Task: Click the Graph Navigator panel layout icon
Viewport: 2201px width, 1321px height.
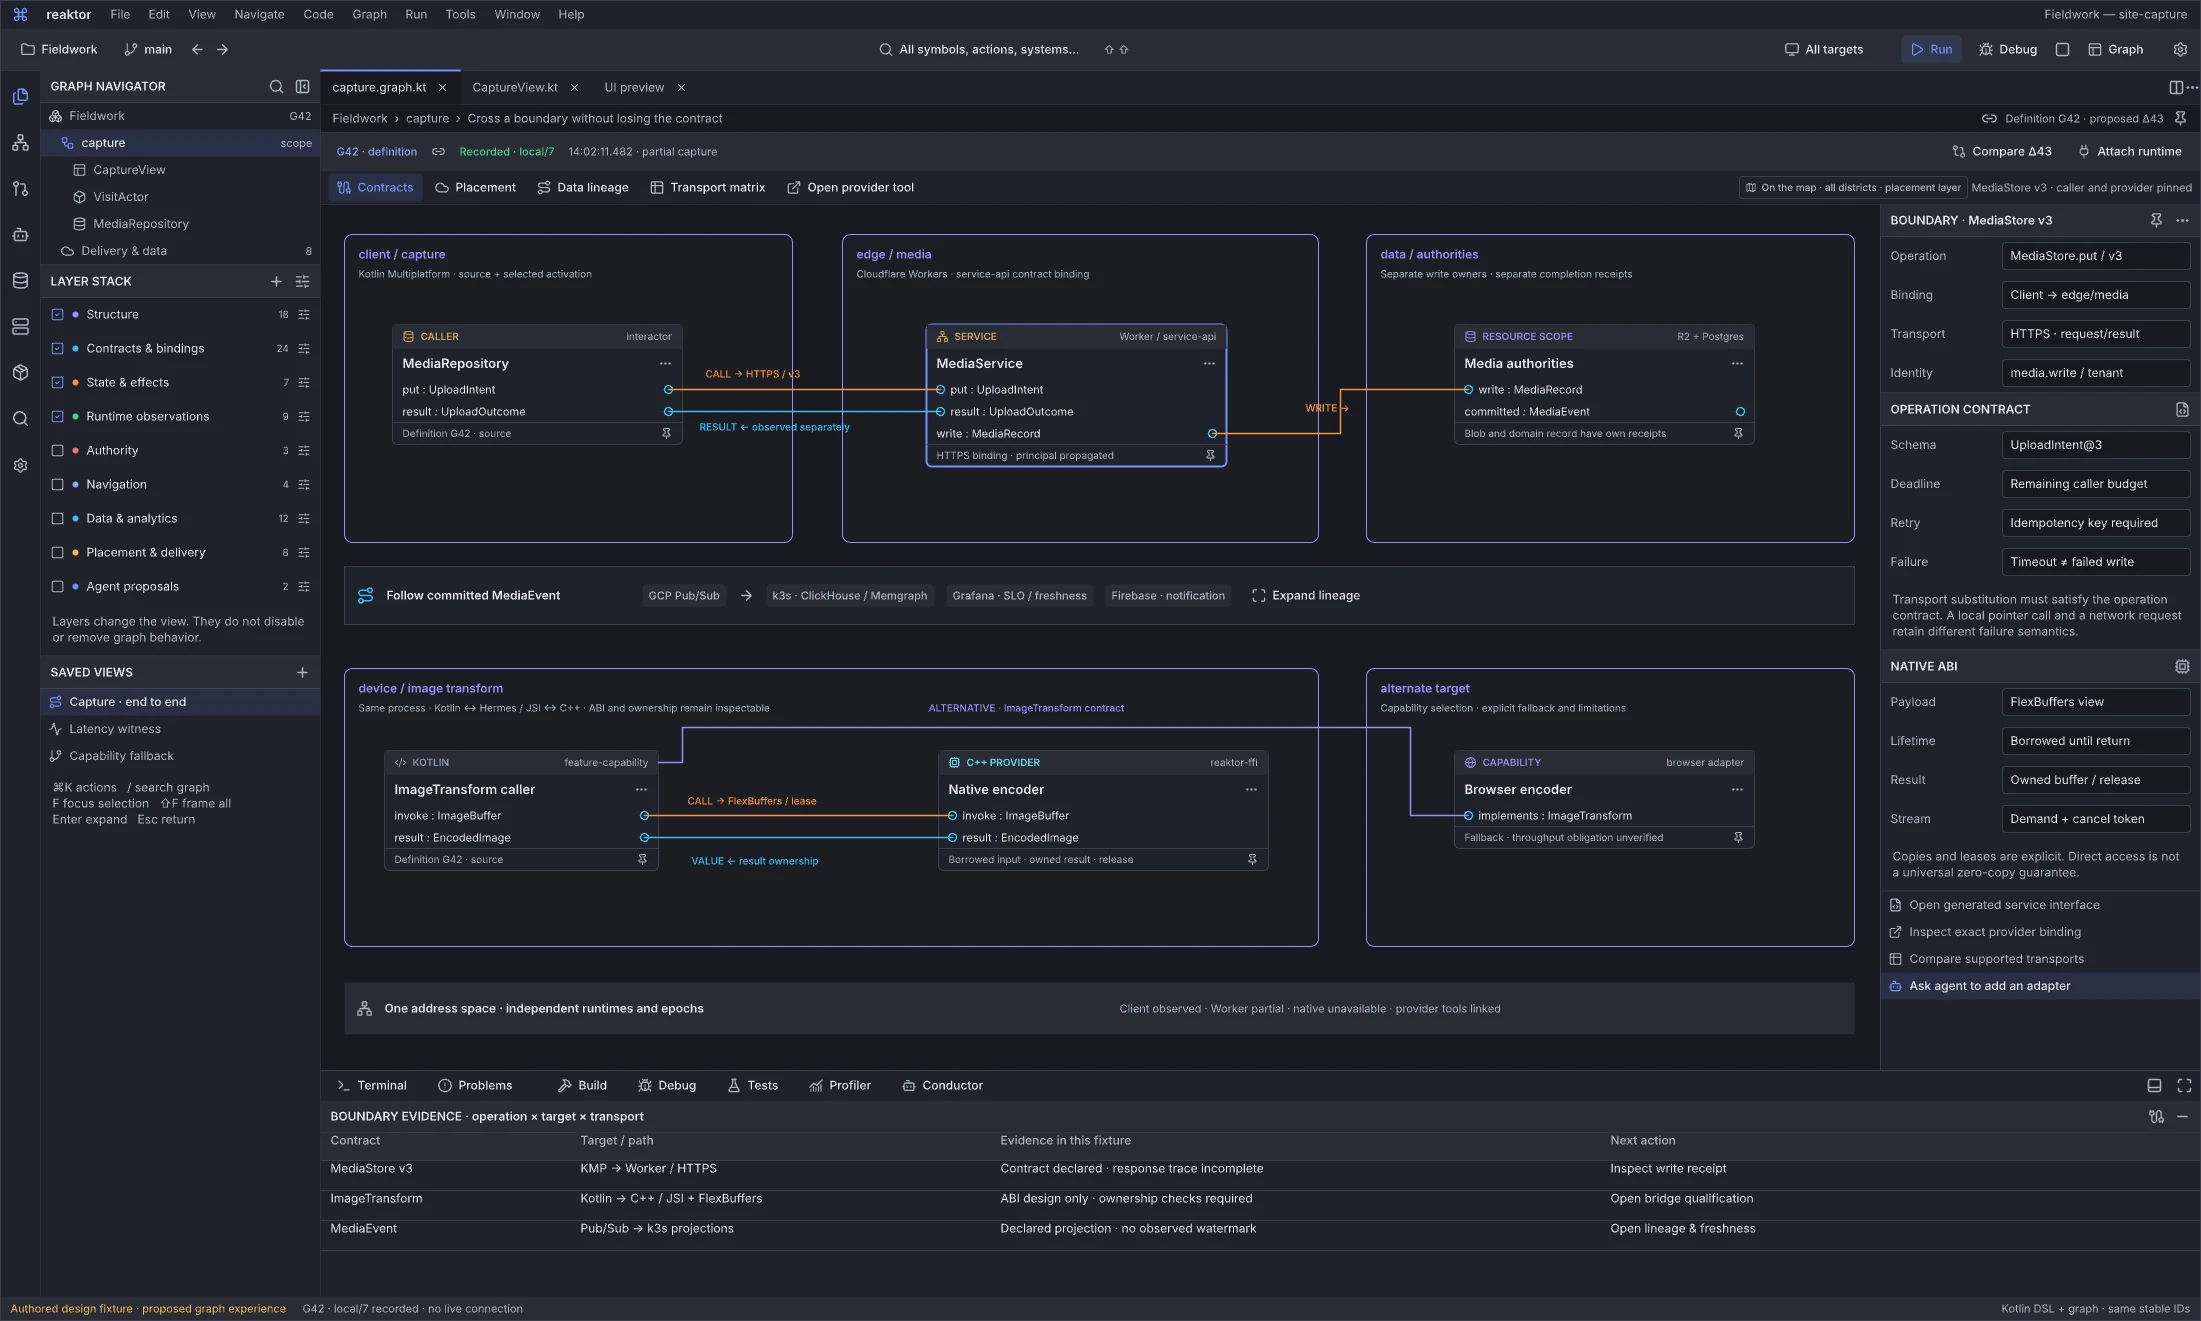Action: click(x=302, y=87)
